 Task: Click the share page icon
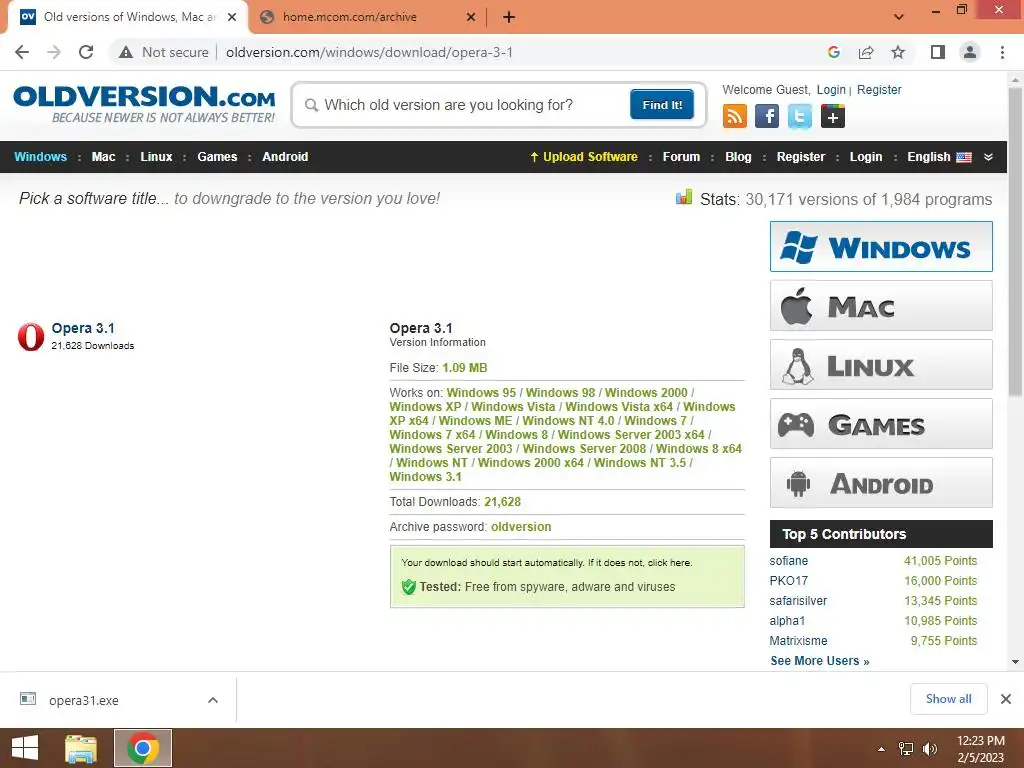pyautogui.click(x=866, y=52)
